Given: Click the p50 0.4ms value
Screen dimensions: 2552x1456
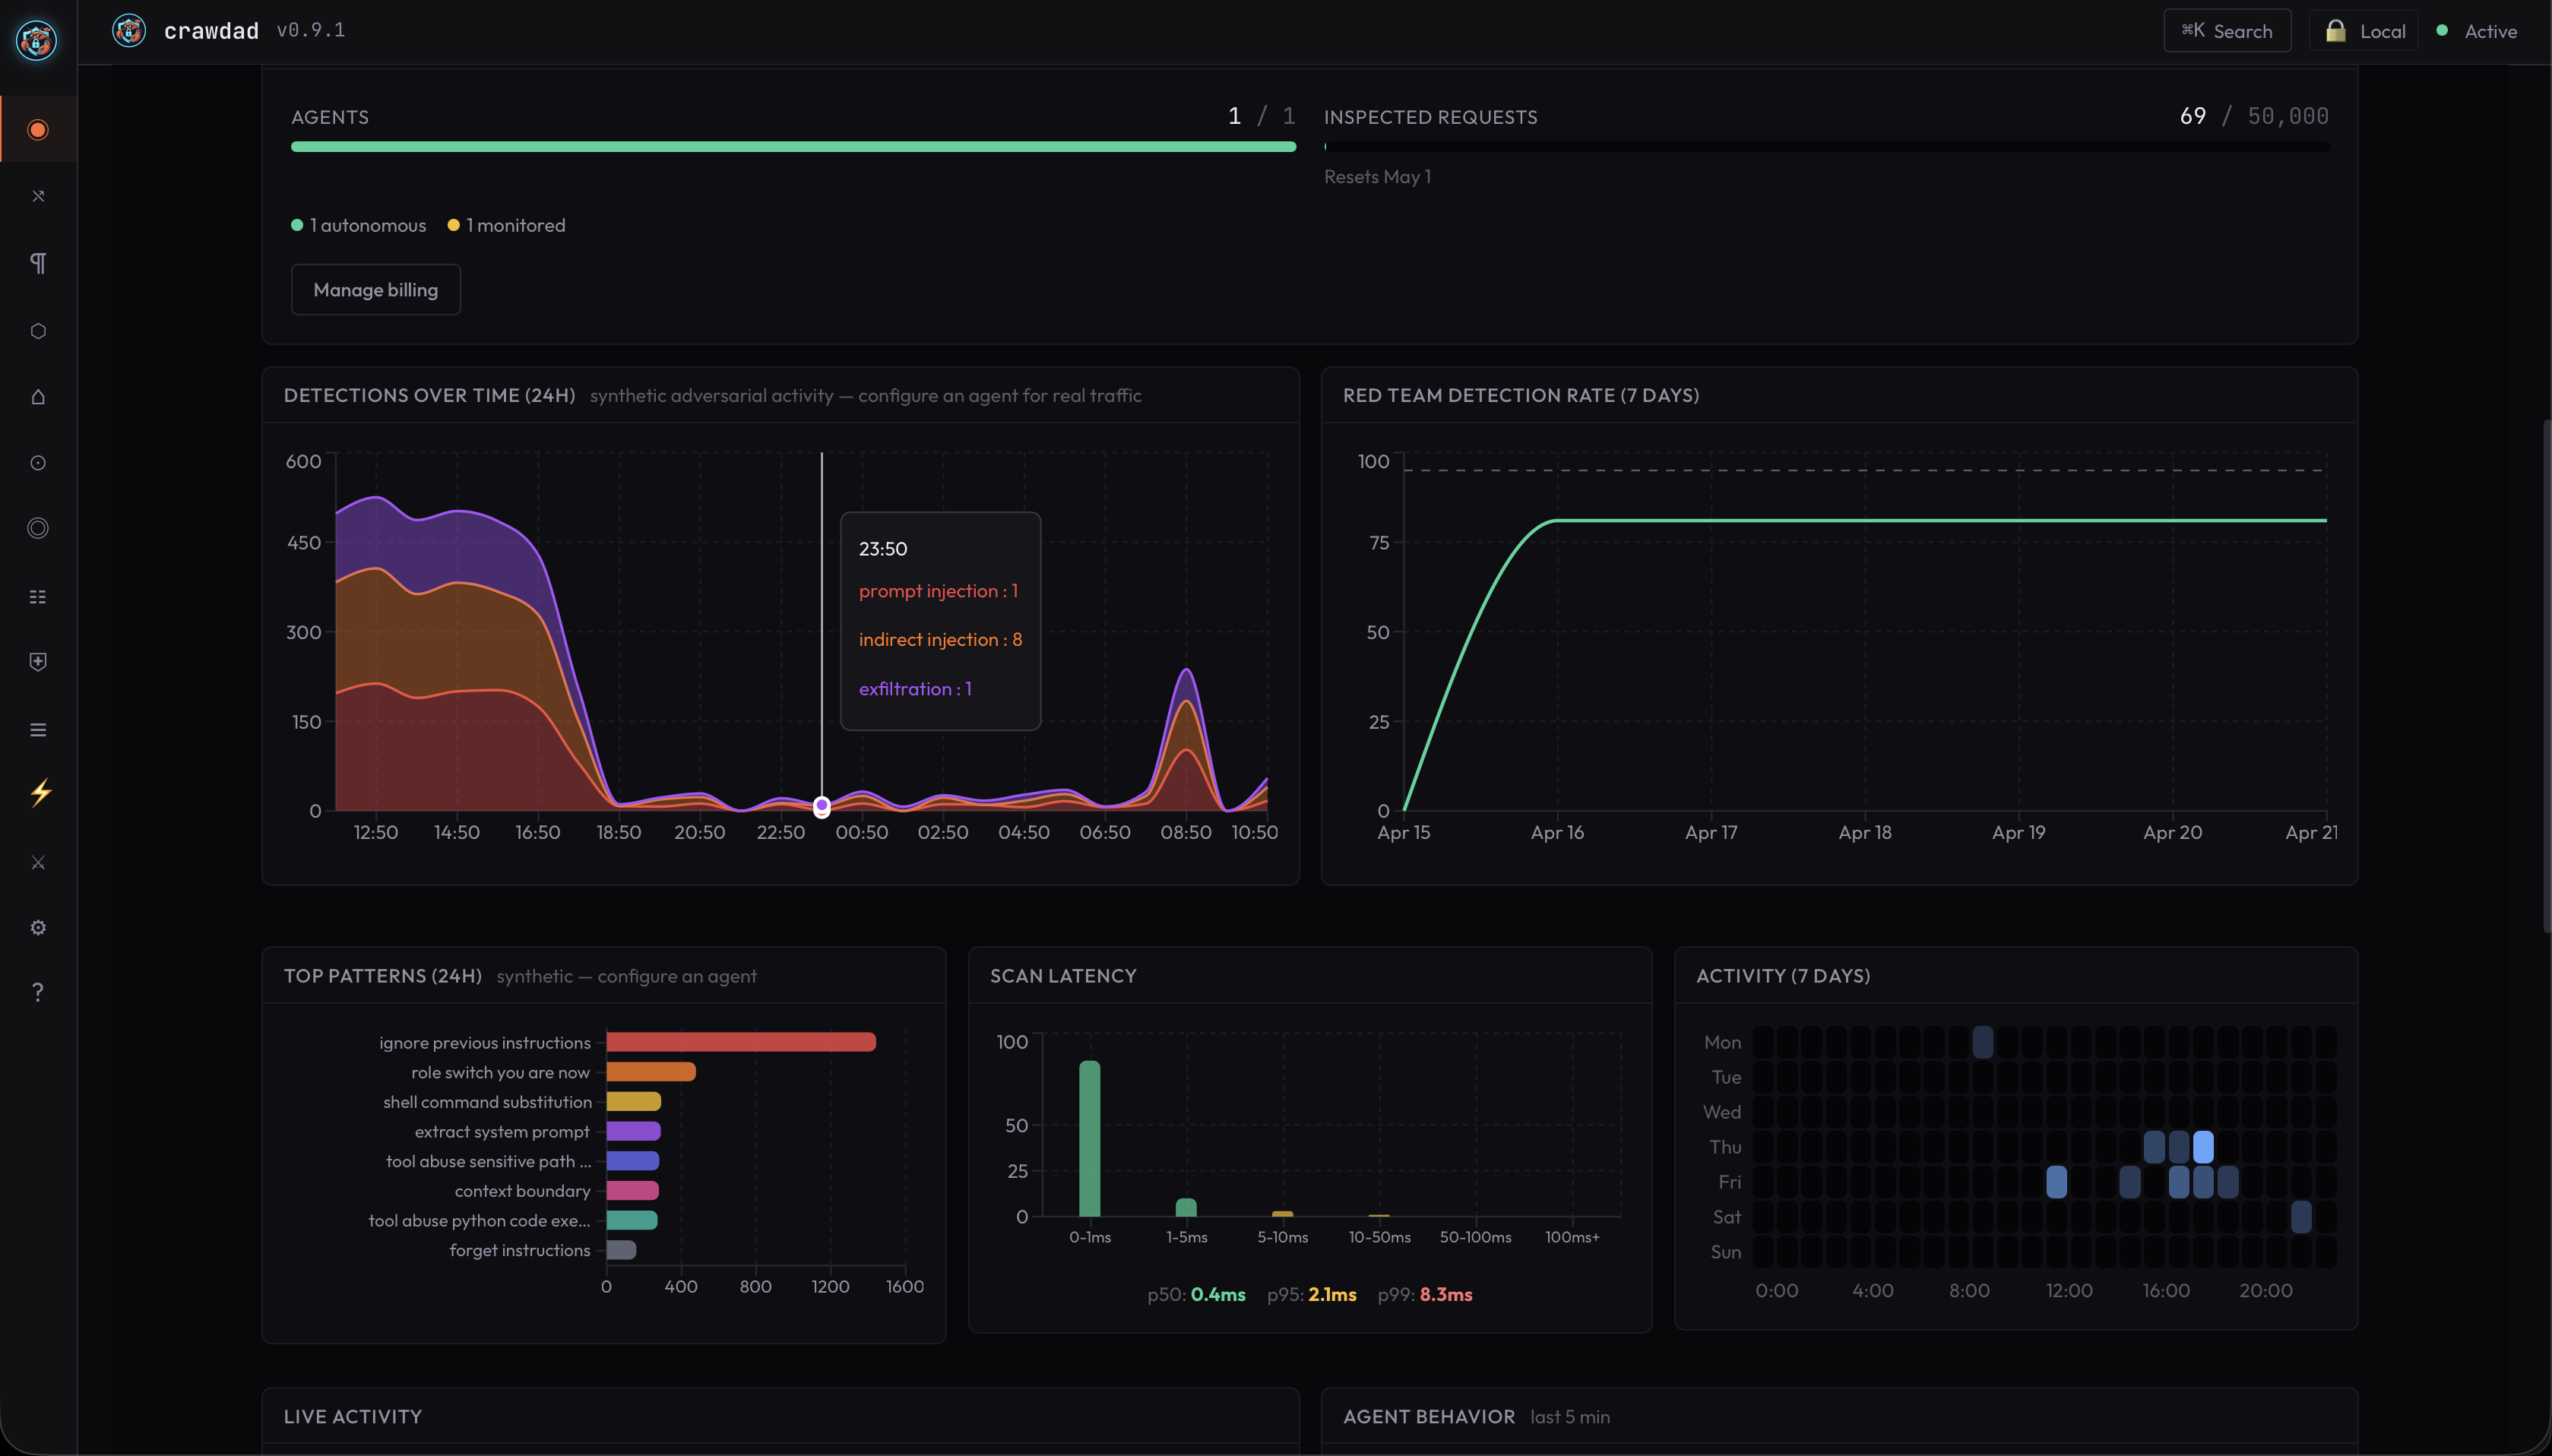Looking at the screenshot, I should pos(1218,1294).
